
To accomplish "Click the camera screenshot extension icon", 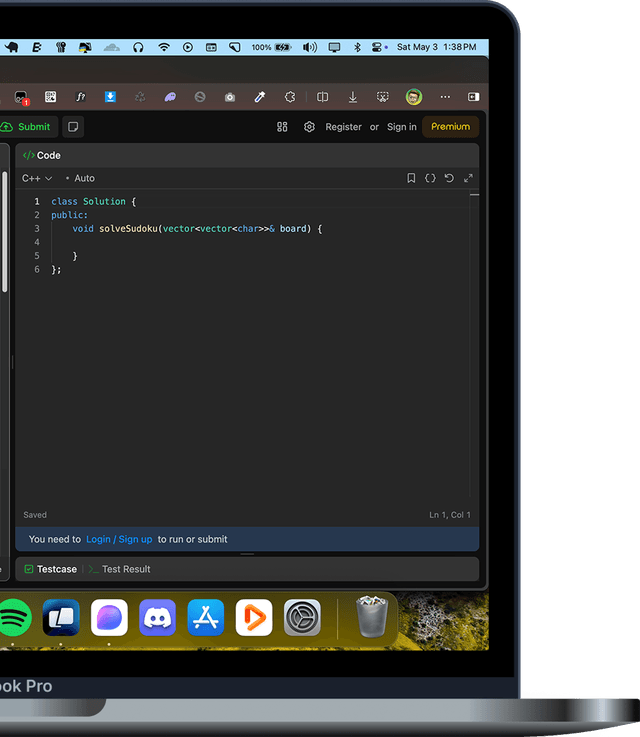I will (x=230, y=97).
